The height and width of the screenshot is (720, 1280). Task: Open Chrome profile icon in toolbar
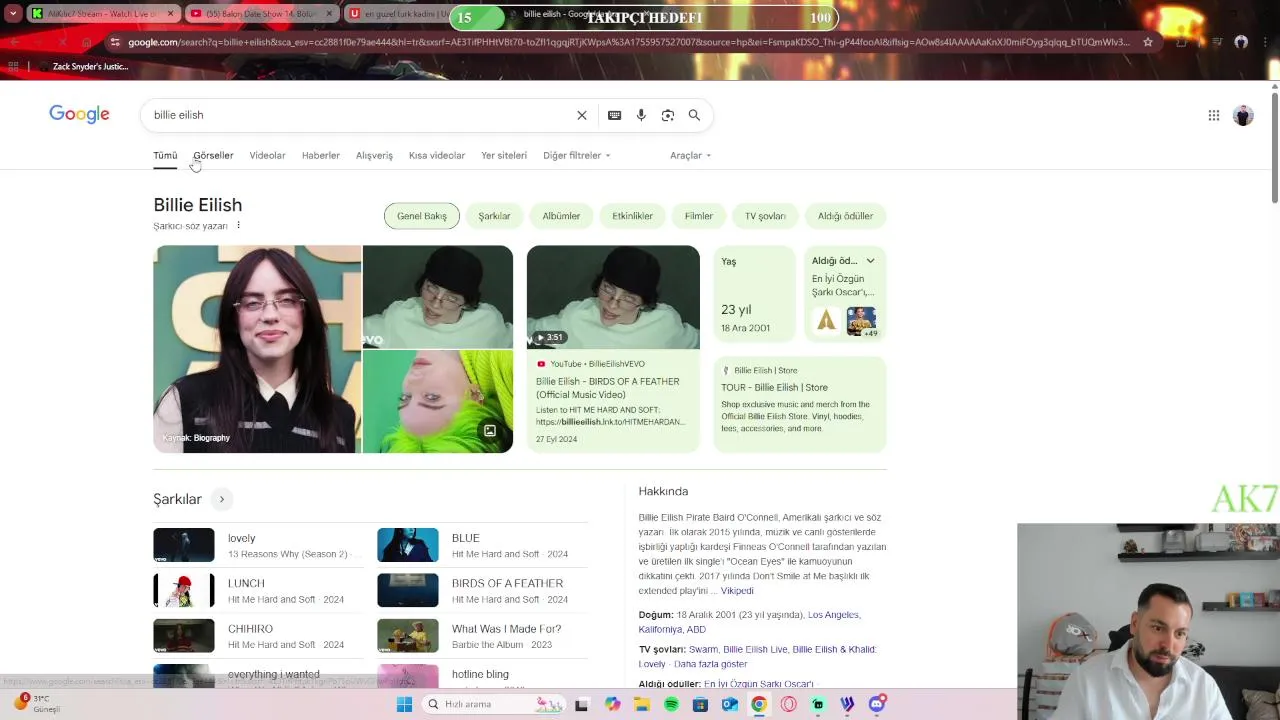(x=1241, y=42)
